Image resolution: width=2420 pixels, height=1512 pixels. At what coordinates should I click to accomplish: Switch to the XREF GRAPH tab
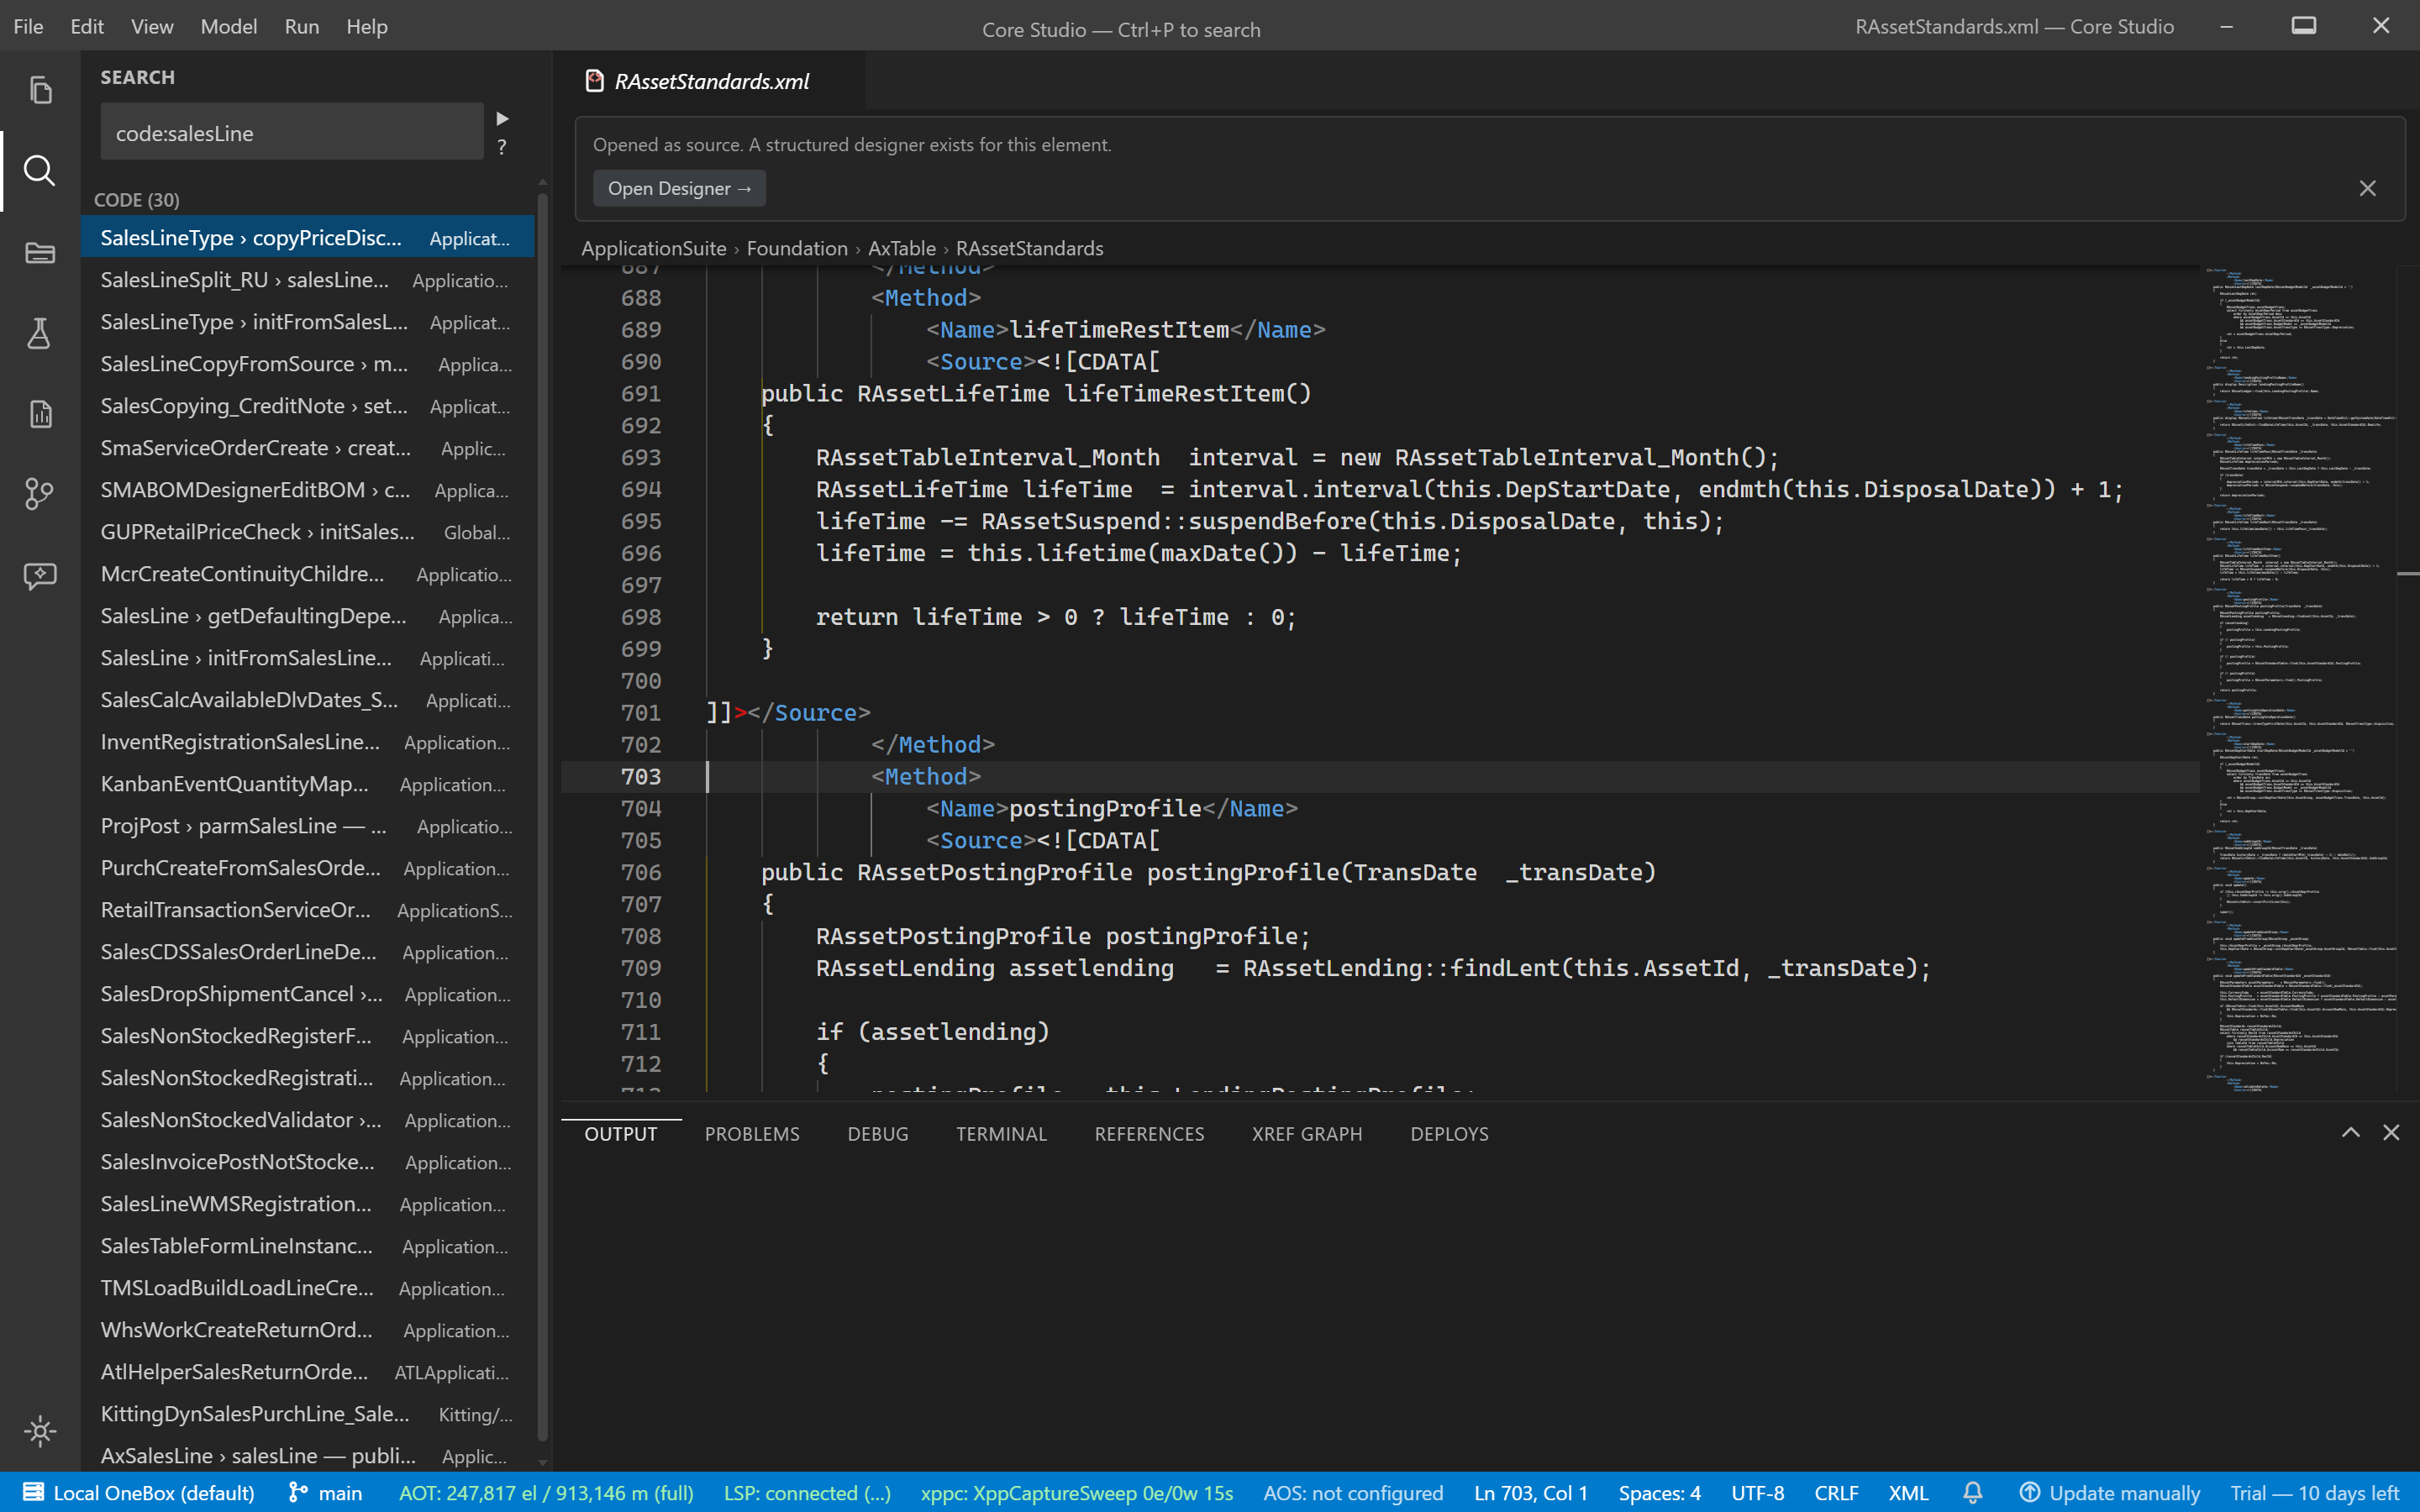pyautogui.click(x=1307, y=1133)
